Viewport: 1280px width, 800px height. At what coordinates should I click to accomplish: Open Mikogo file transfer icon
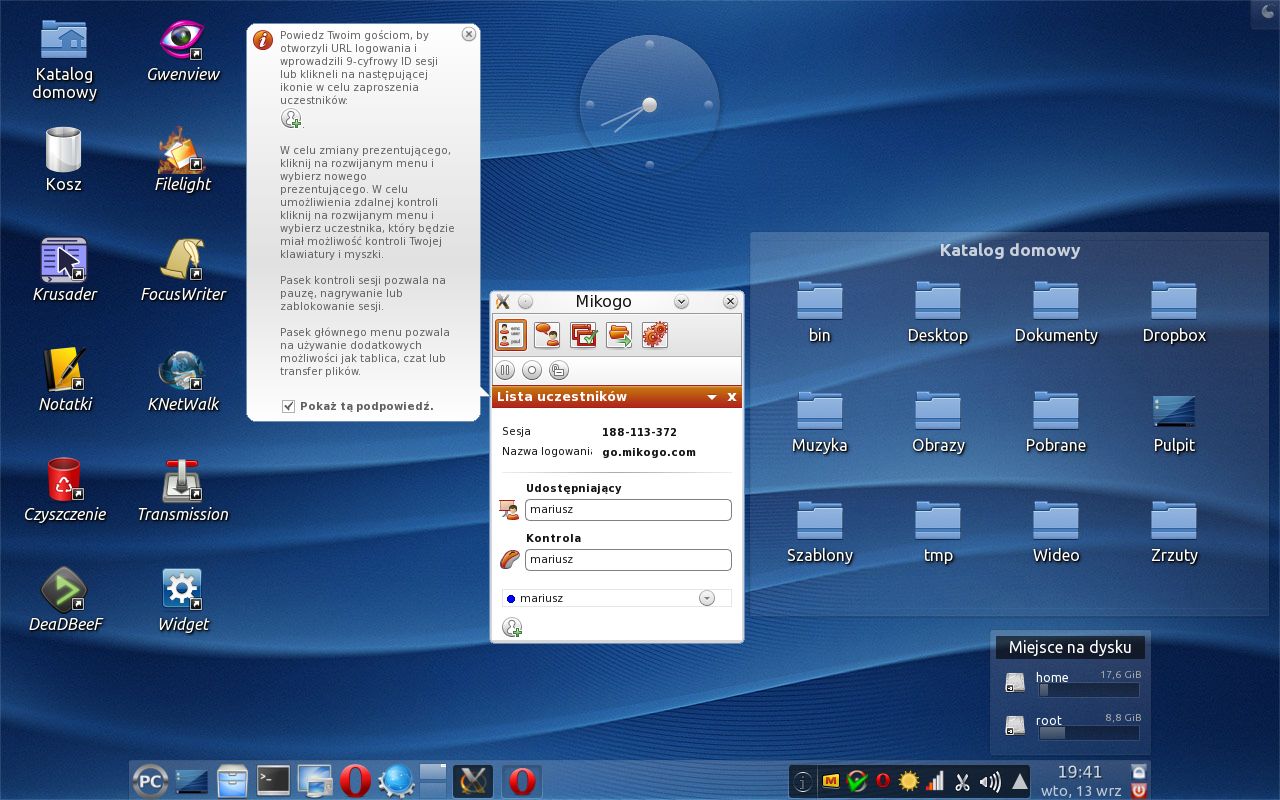coord(619,335)
